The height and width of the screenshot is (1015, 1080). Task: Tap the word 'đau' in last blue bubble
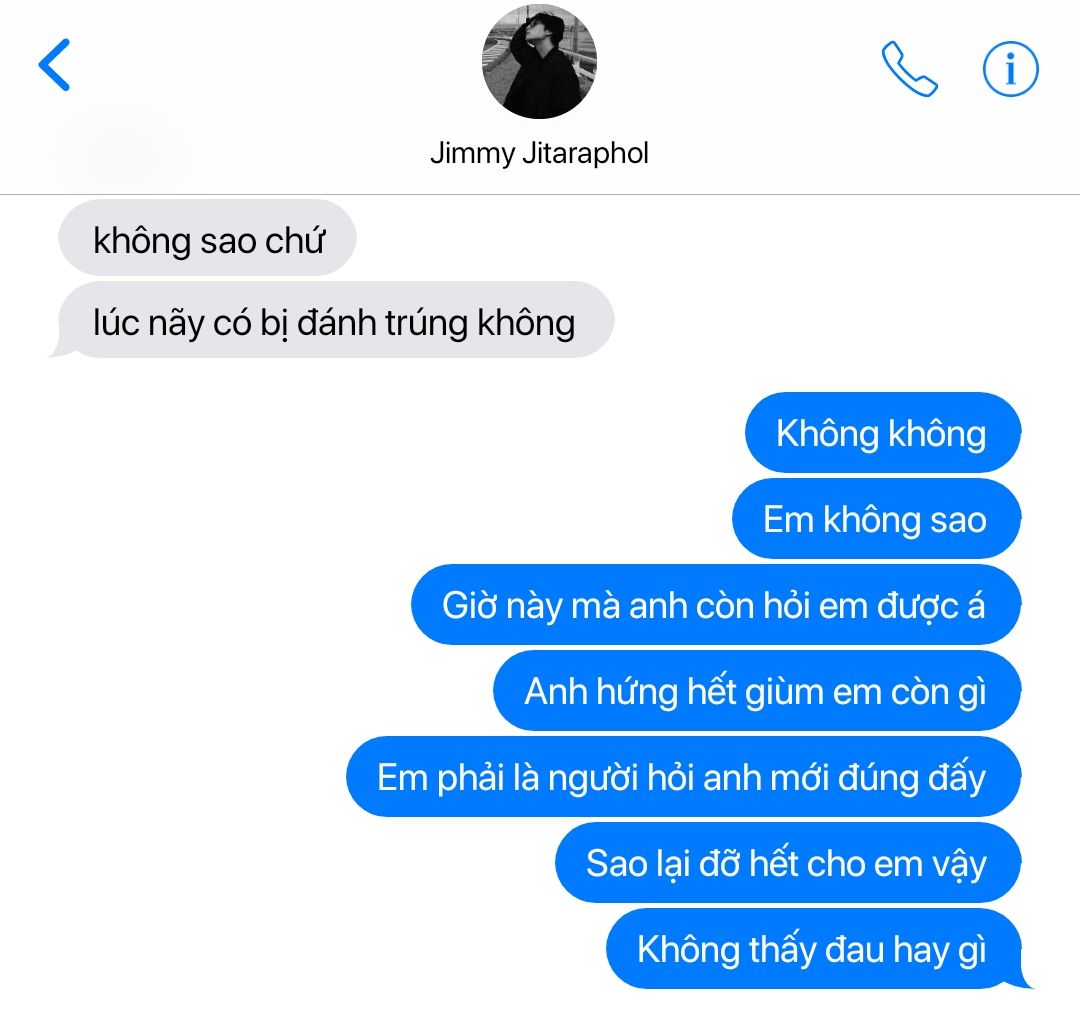click(x=855, y=950)
